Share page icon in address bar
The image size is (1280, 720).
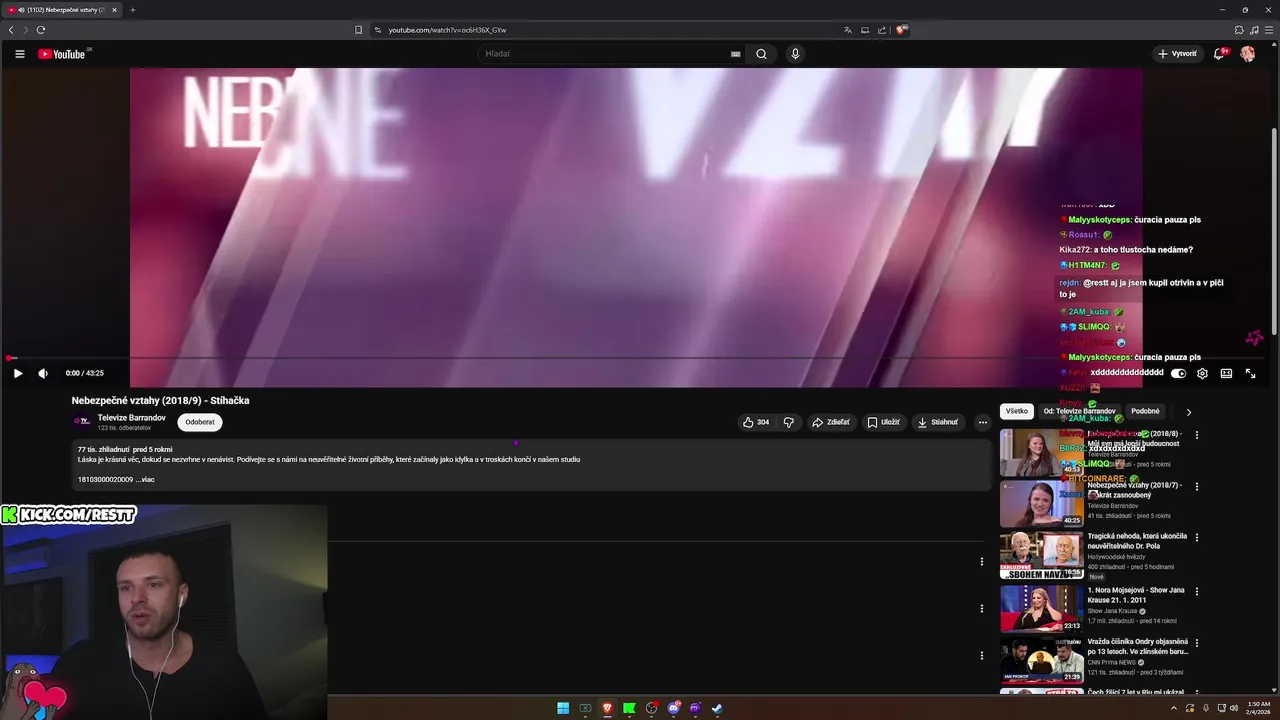[881, 30]
